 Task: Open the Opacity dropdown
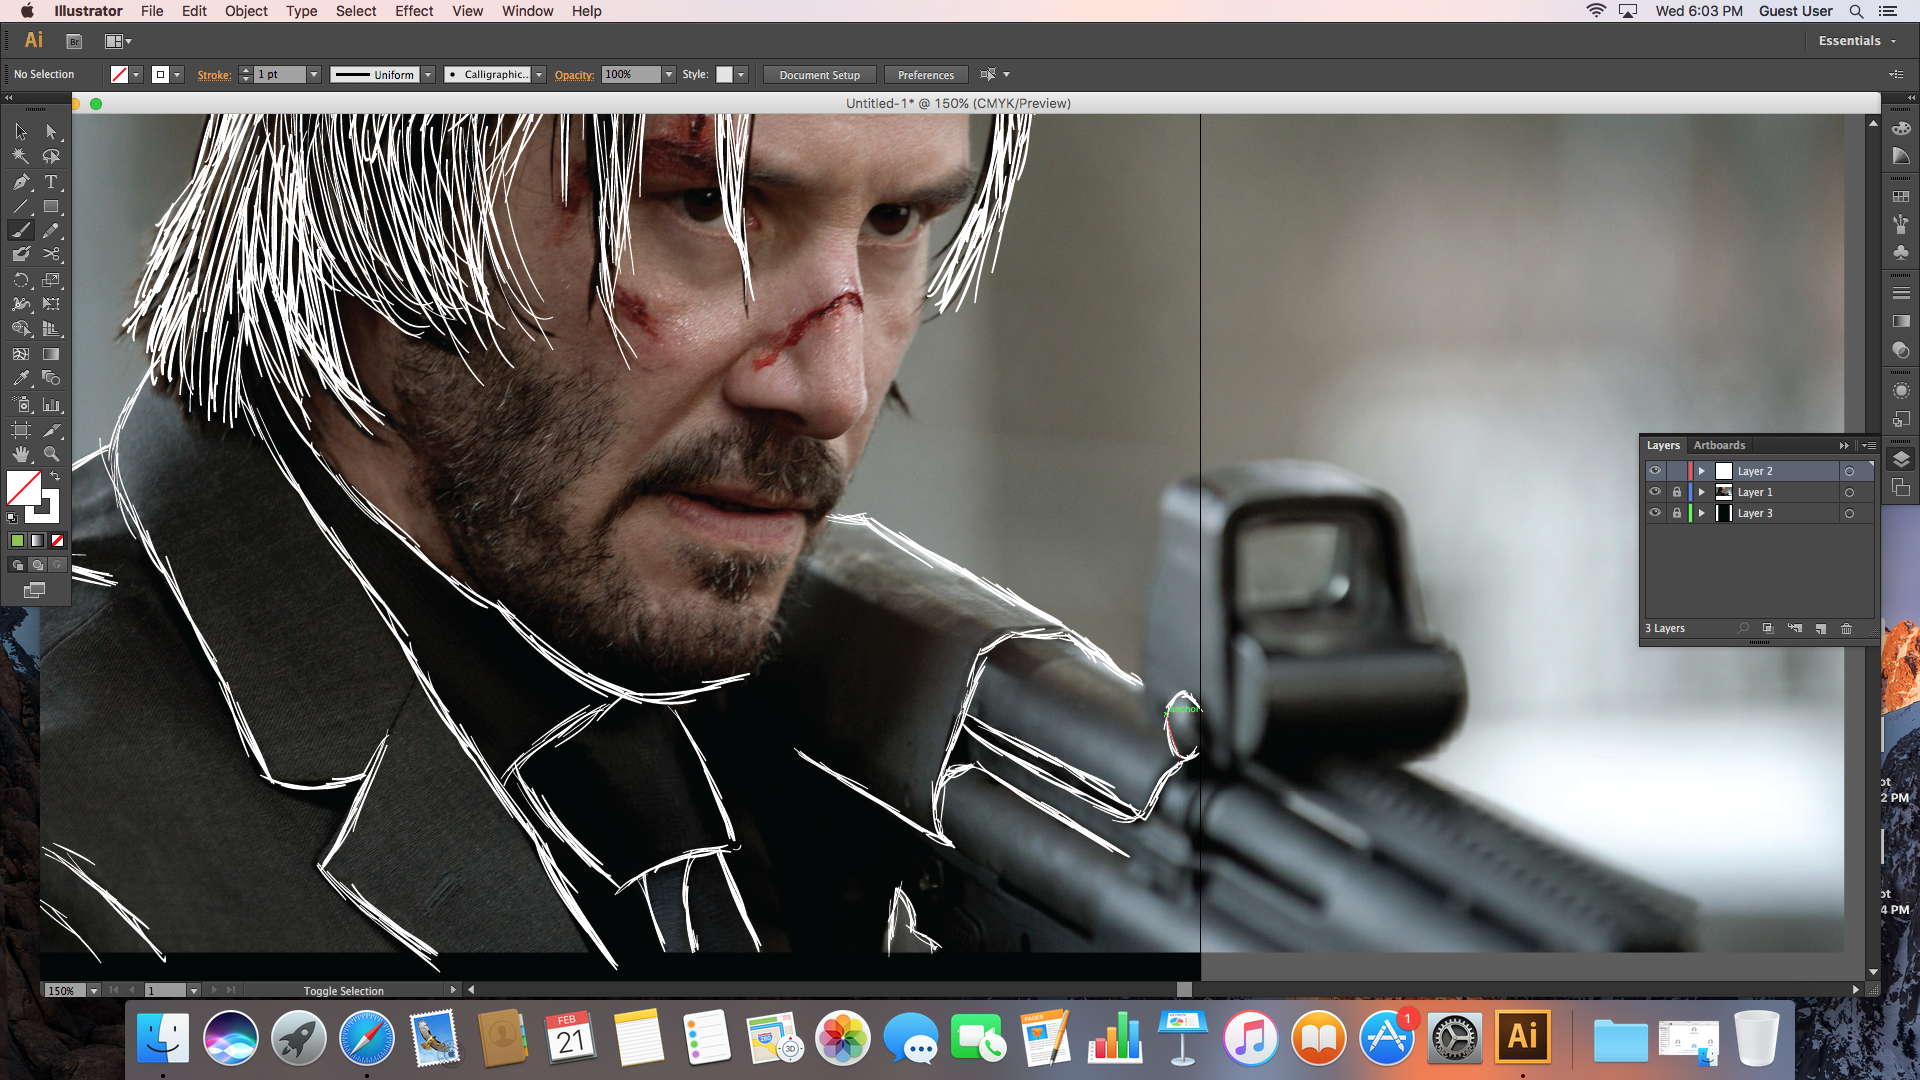pos(668,74)
